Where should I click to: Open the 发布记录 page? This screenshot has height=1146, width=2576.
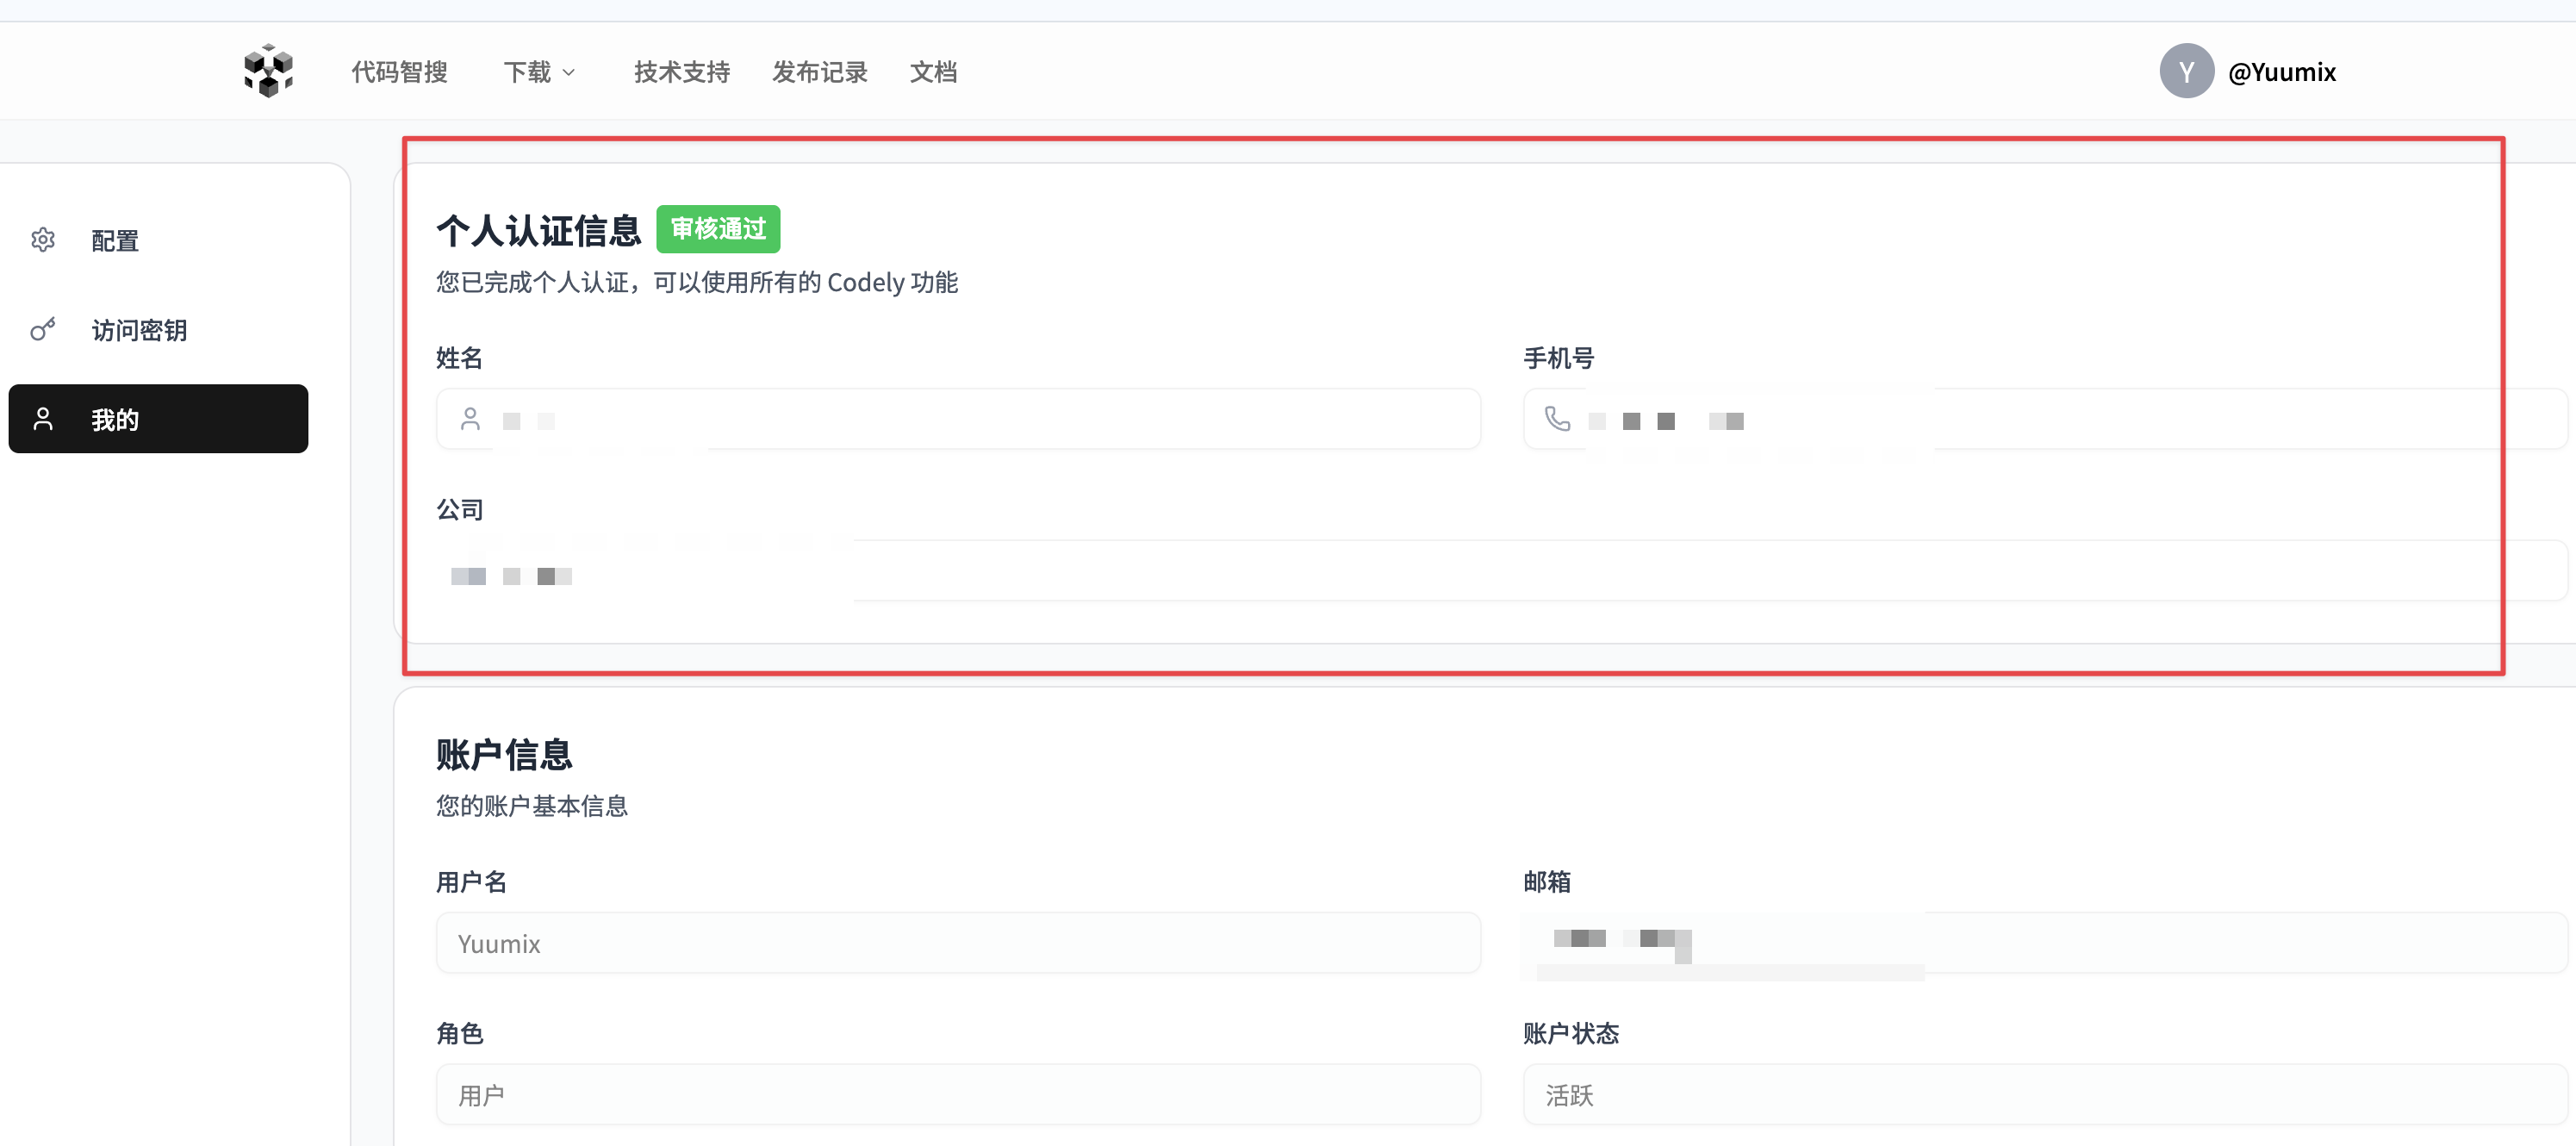819,71
